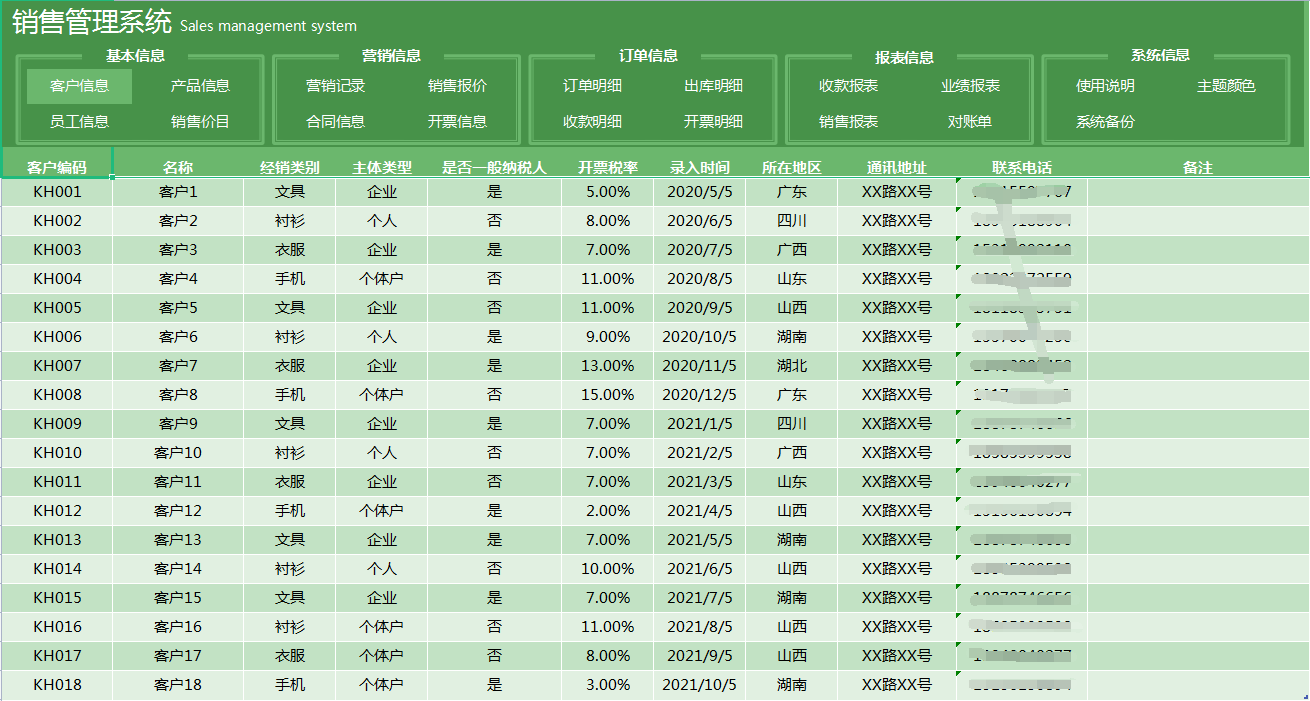Viewport: 1310px width, 701px height.
Task: View the 开票明细 report
Action: coord(715,122)
